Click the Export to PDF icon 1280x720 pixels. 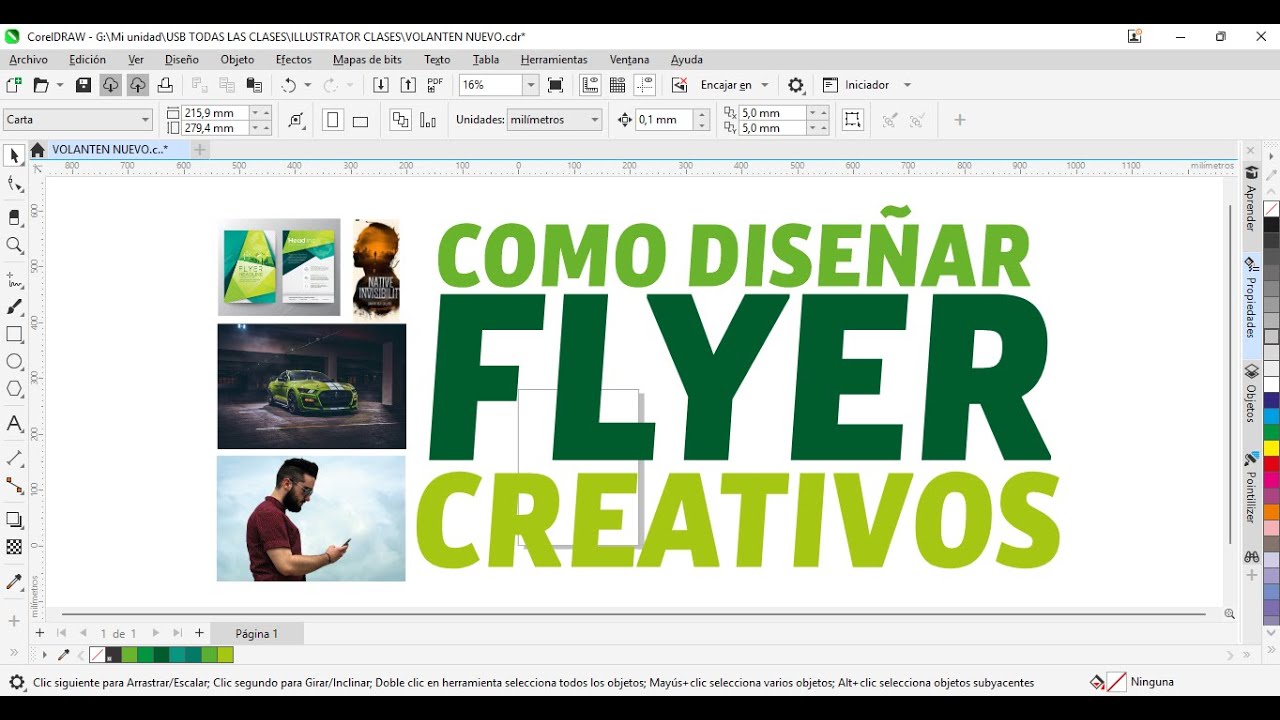pos(435,86)
